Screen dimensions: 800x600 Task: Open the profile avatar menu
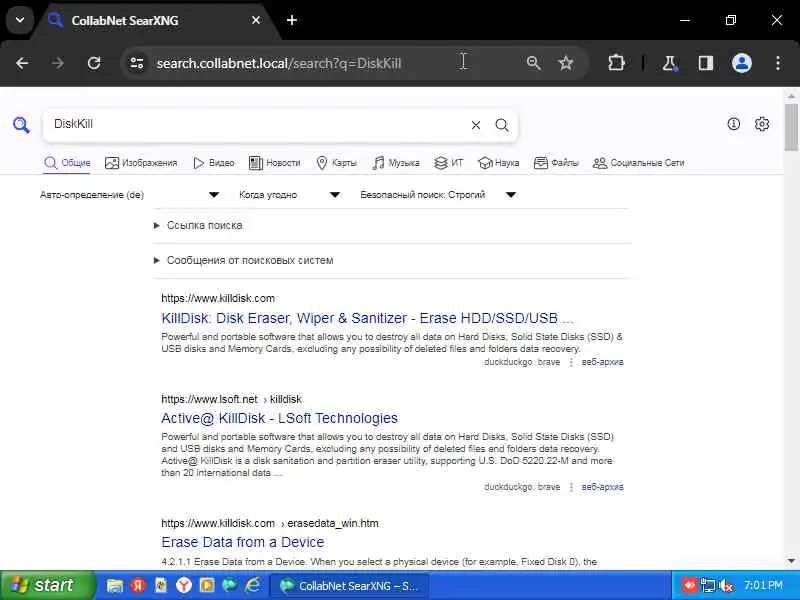tap(742, 63)
